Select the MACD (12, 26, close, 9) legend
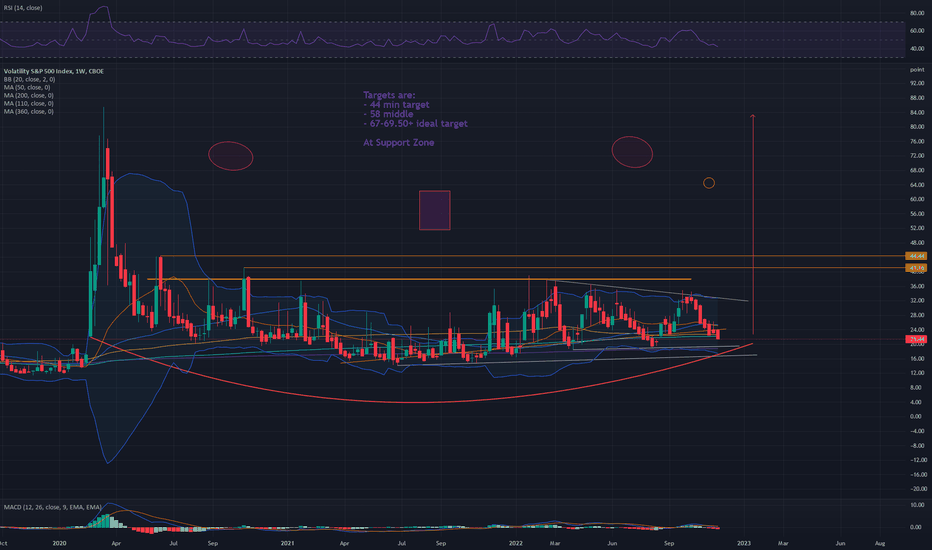This screenshot has height=550, width=932. click(52, 507)
